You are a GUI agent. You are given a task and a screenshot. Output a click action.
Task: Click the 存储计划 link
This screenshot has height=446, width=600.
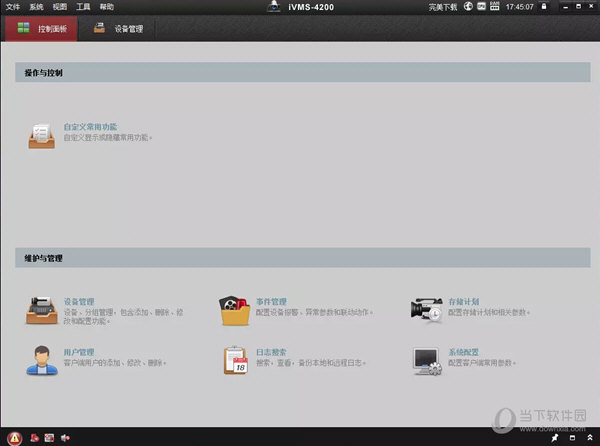pyautogui.click(x=464, y=301)
